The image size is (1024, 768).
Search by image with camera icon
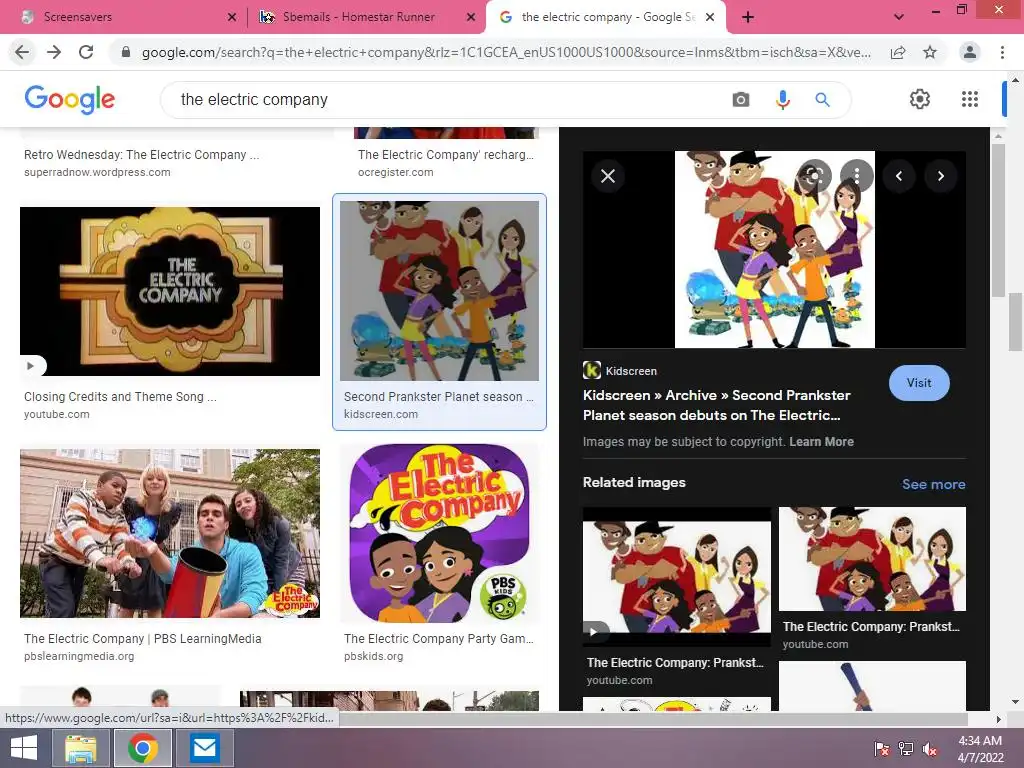click(x=741, y=99)
